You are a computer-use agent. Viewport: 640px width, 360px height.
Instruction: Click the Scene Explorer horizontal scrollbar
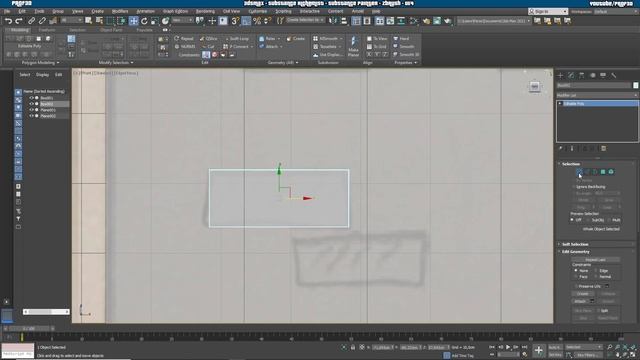(x=46, y=312)
